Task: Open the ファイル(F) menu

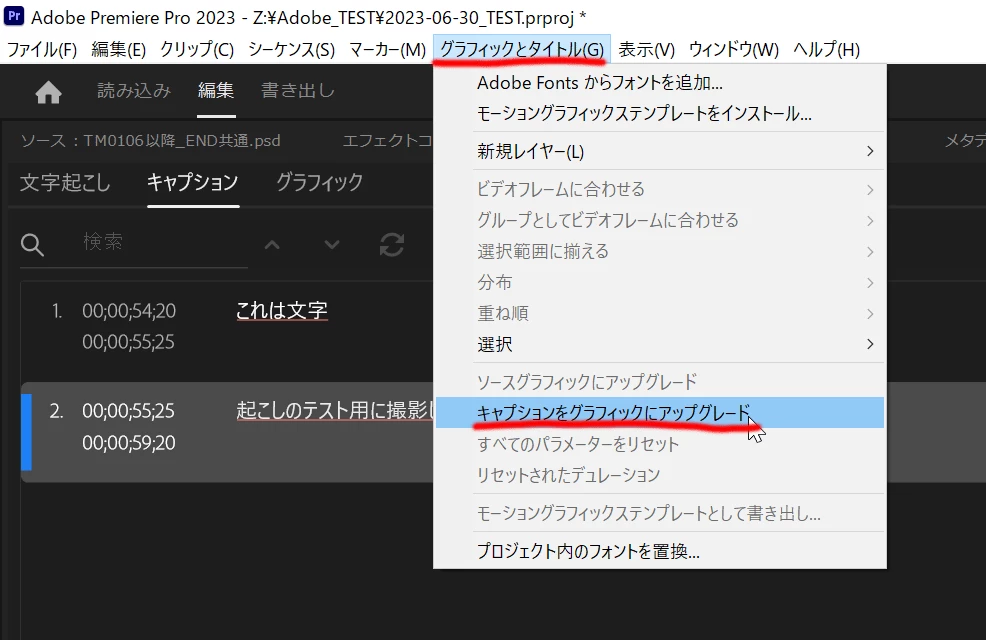Action: click(x=42, y=49)
